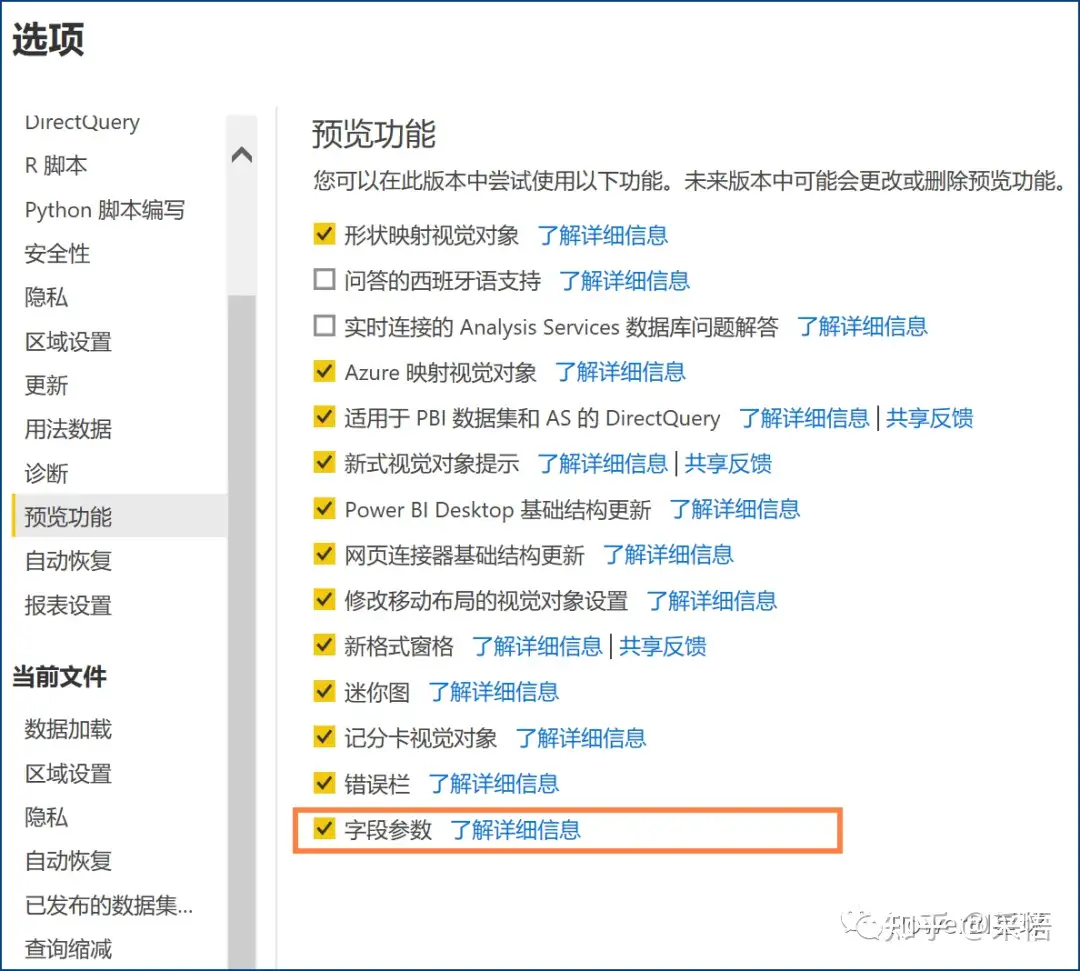Select 报表设置 category
Image resolution: width=1080 pixels, height=971 pixels.
[x=68, y=605]
